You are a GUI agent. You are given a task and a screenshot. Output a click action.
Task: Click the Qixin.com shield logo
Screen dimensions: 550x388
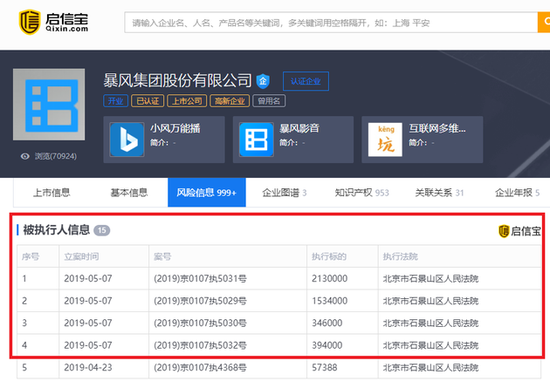pos(29,22)
